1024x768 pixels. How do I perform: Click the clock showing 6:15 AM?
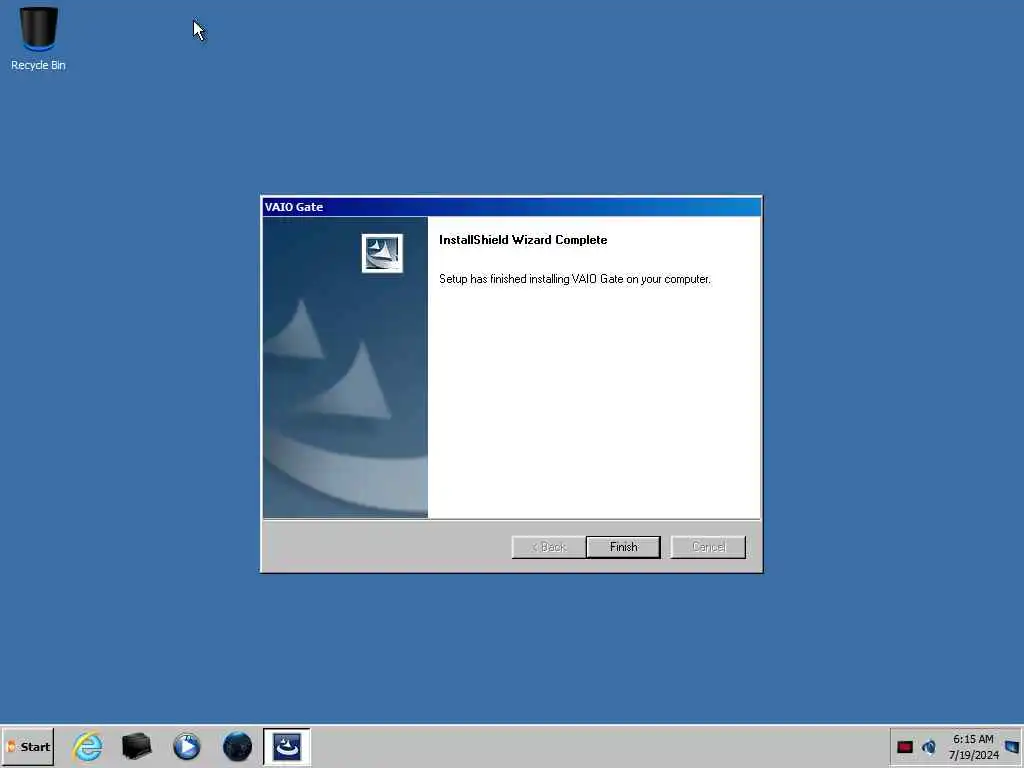[x=973, y=739]
